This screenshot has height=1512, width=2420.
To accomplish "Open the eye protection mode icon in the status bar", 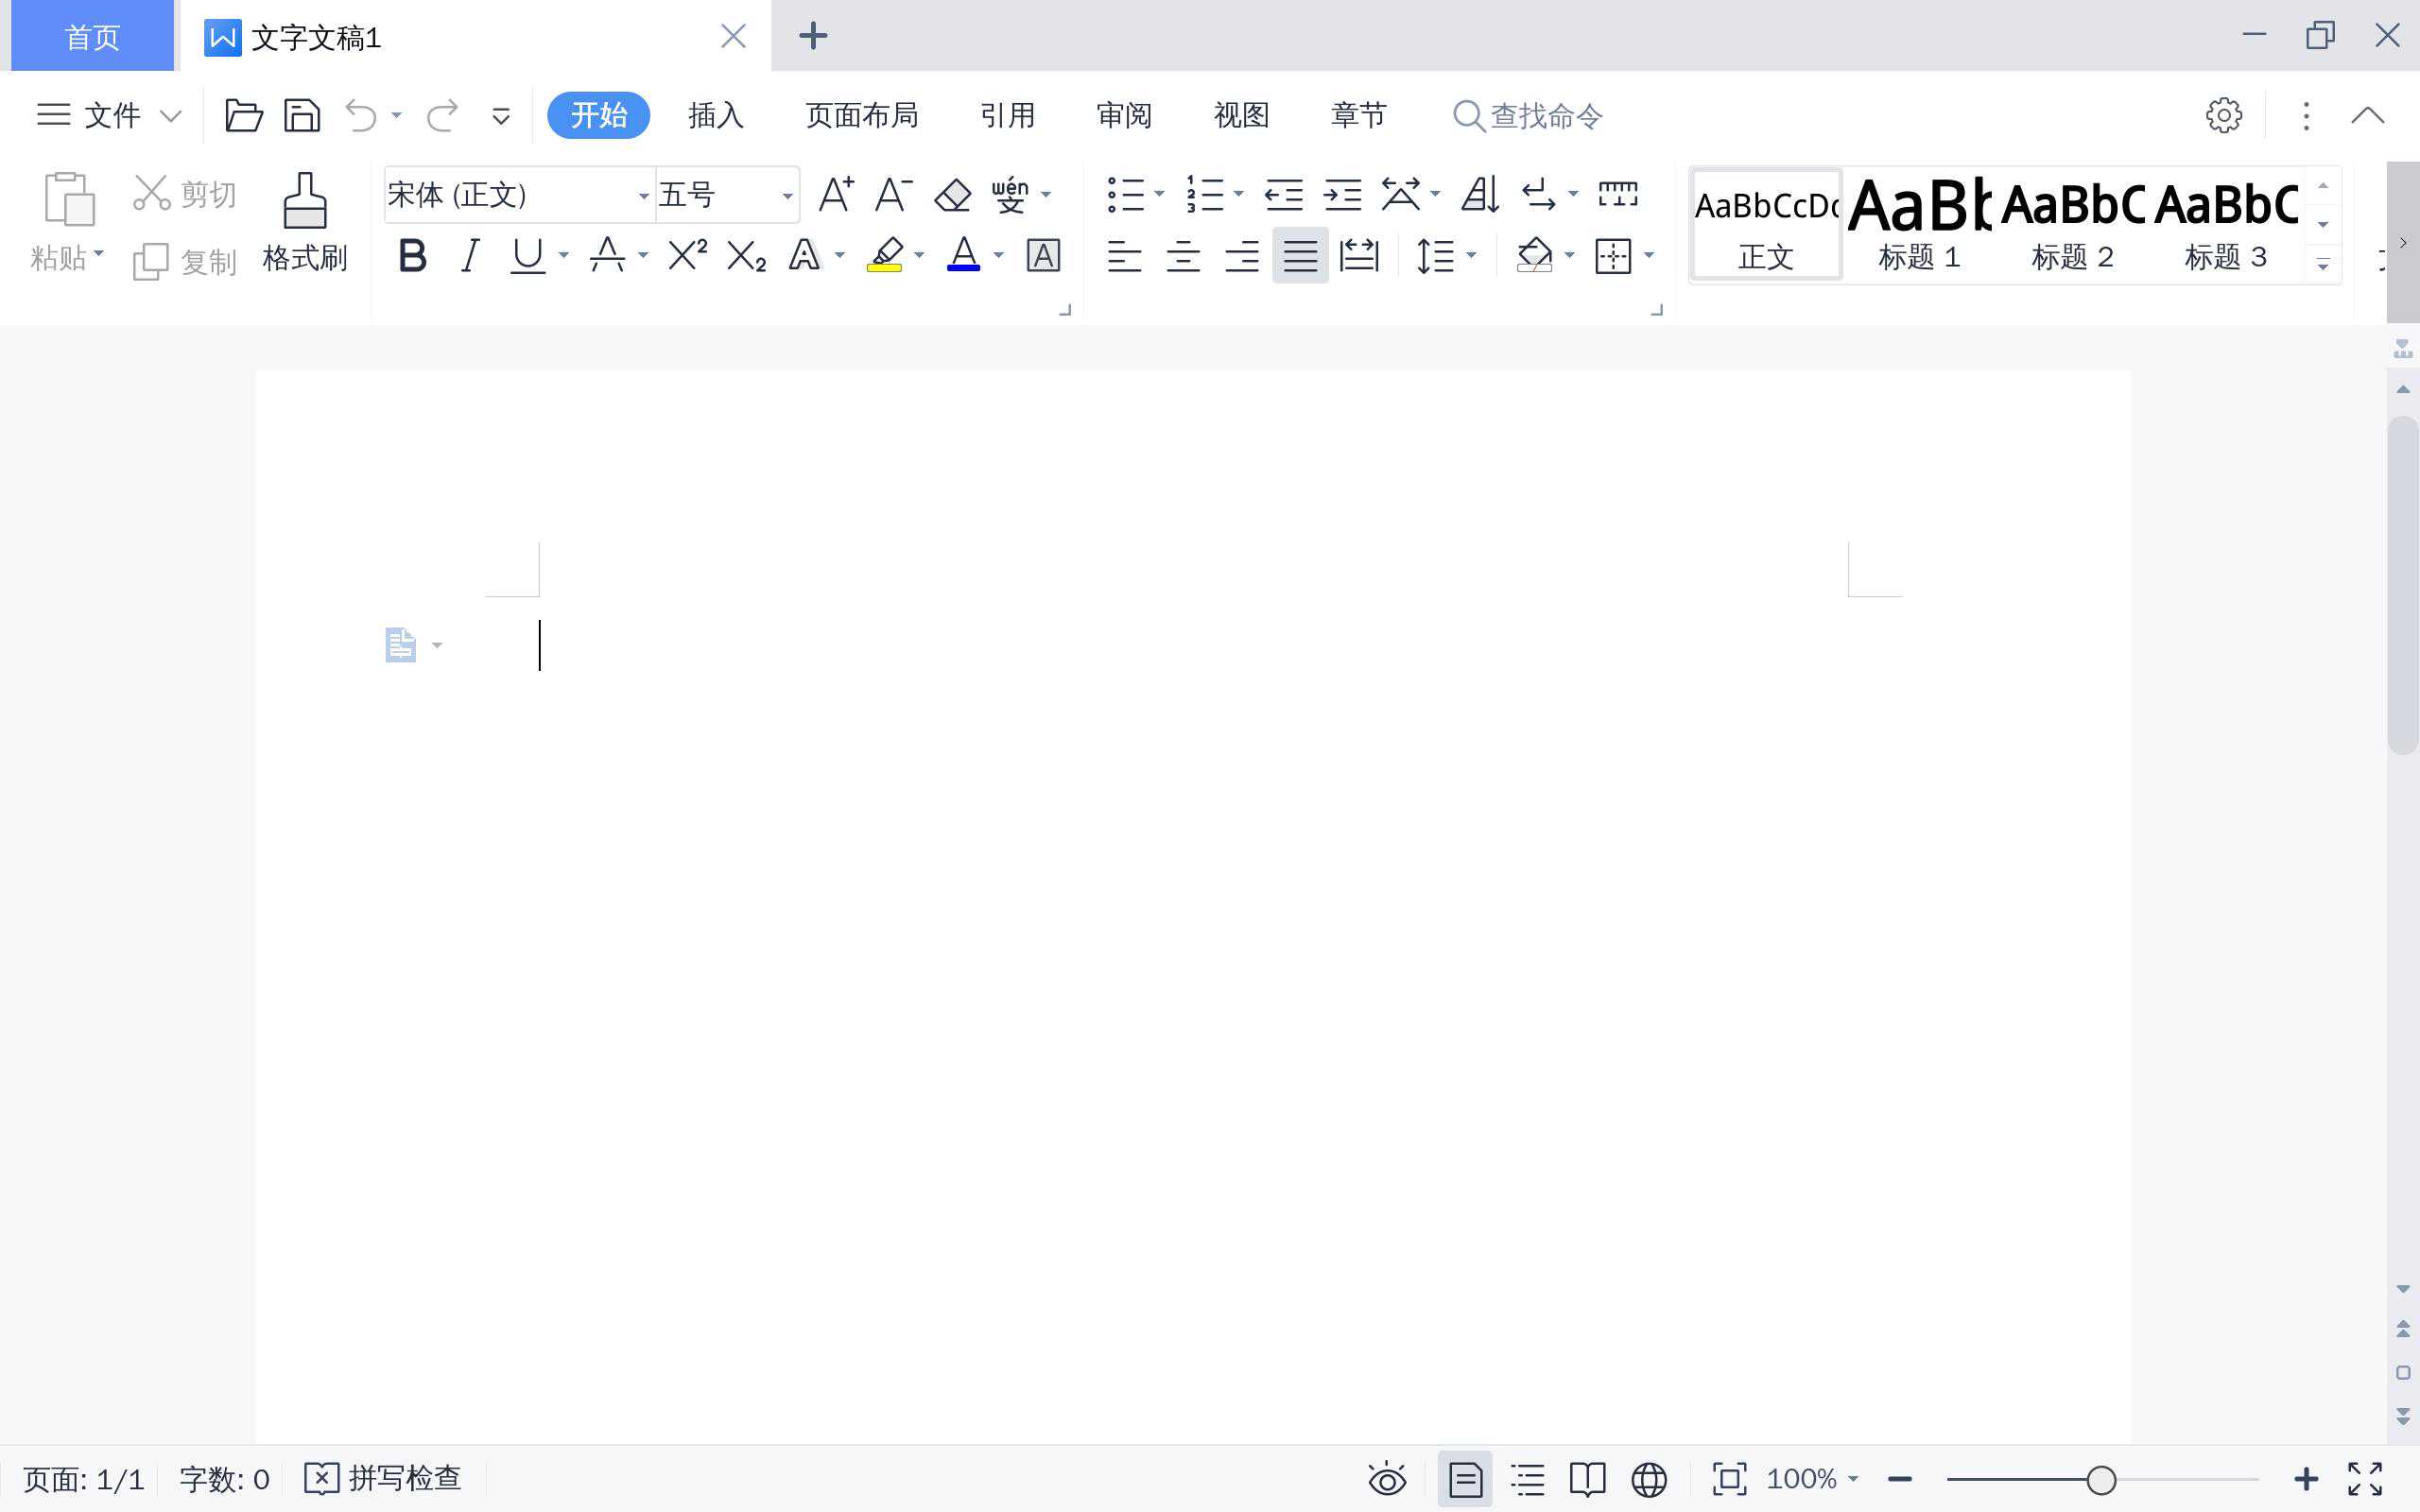I will [x=1387, y=1478].
